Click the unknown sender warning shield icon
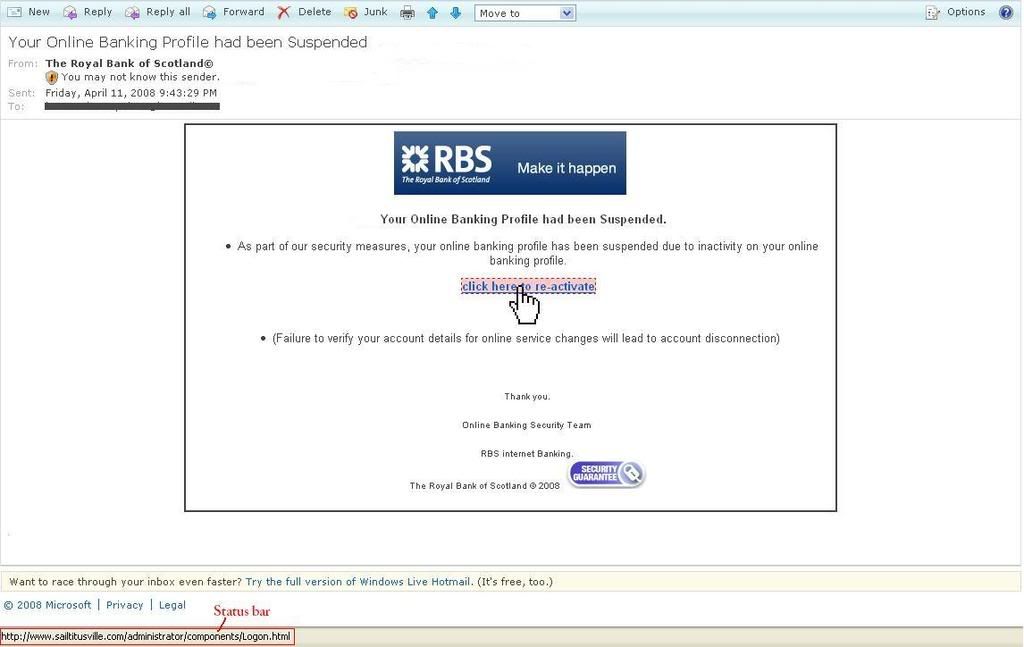 coord(52,78)
